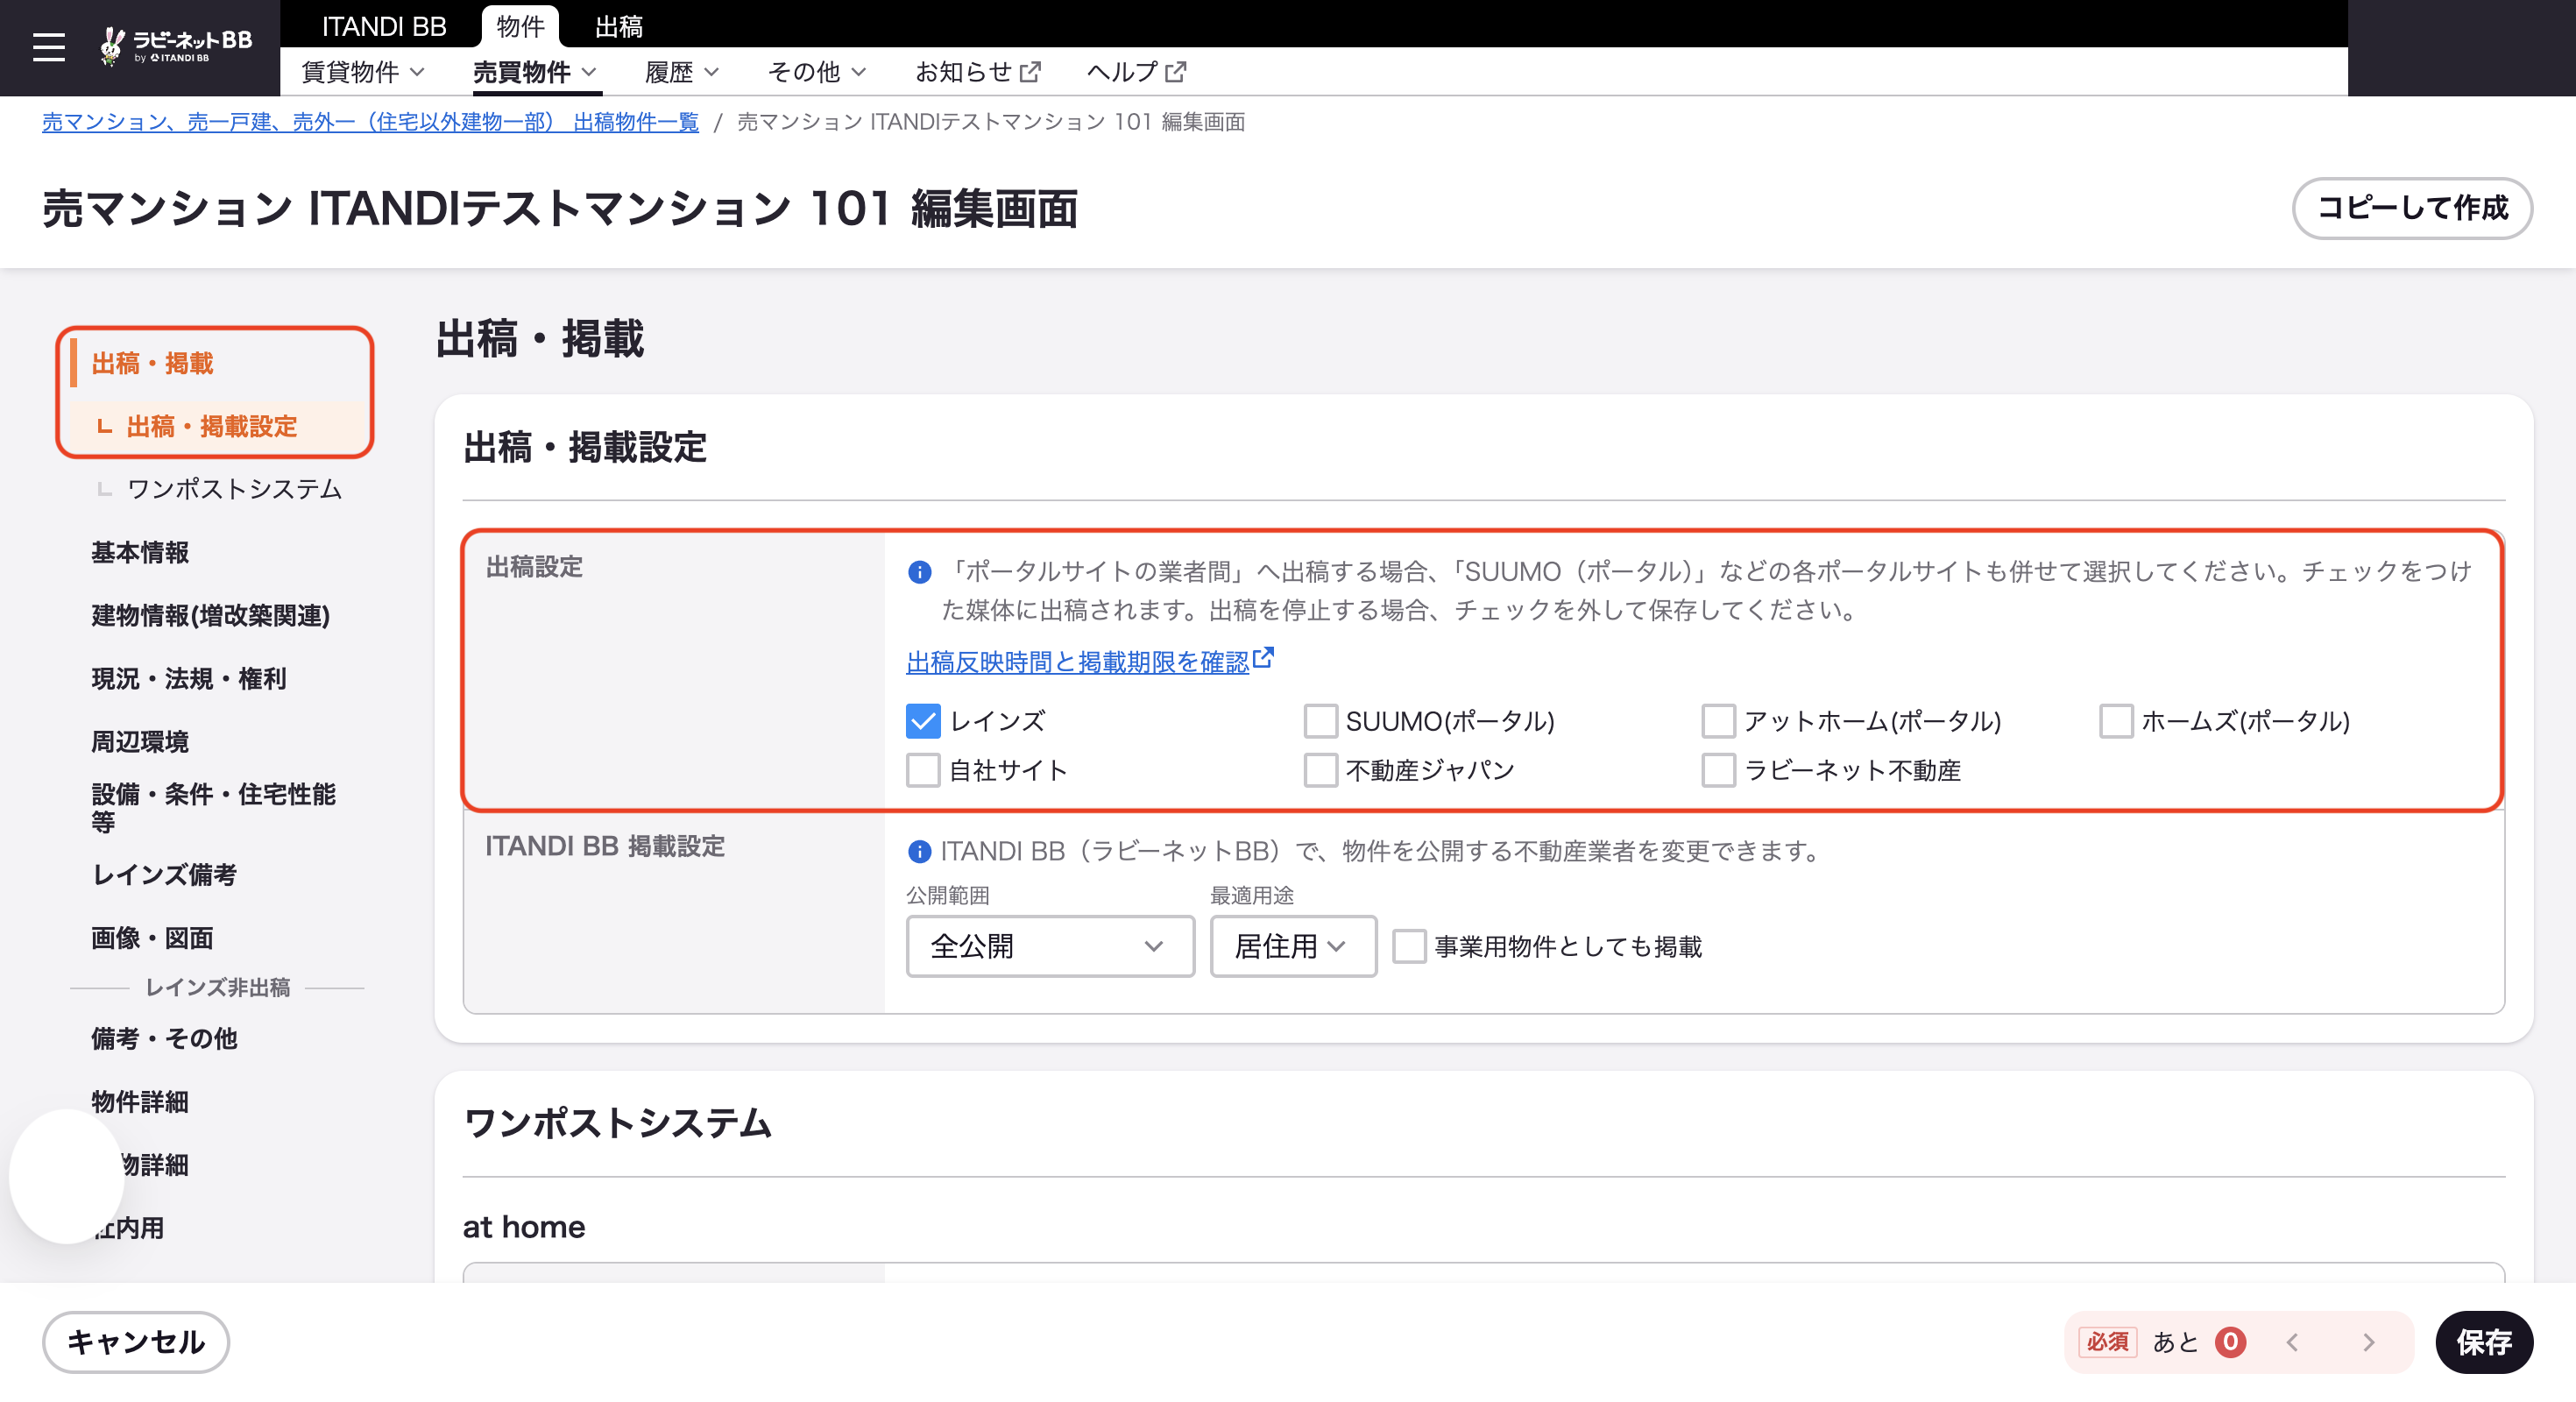The height and width of the screenshot is (1402, 2576).
Task: Jump to 画像・図面 section
Action: 152,938
